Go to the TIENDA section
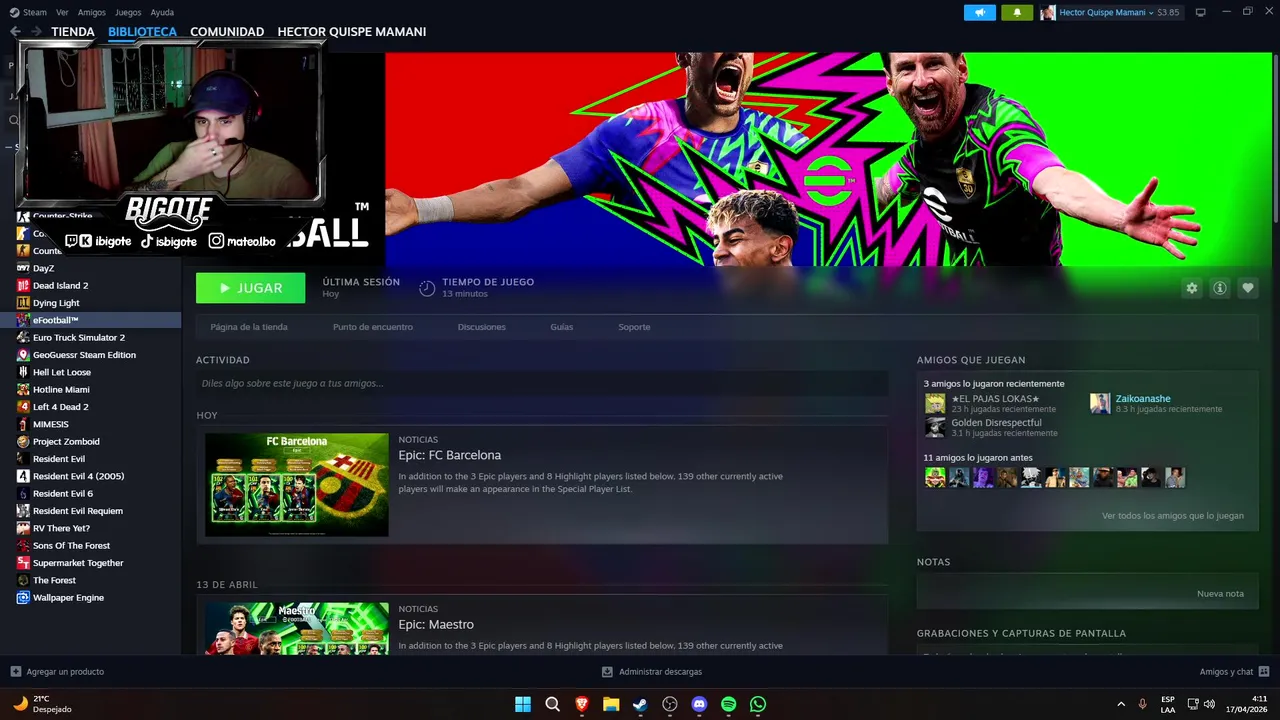This screenshot has height=720, width=1280. click(73, 32)
